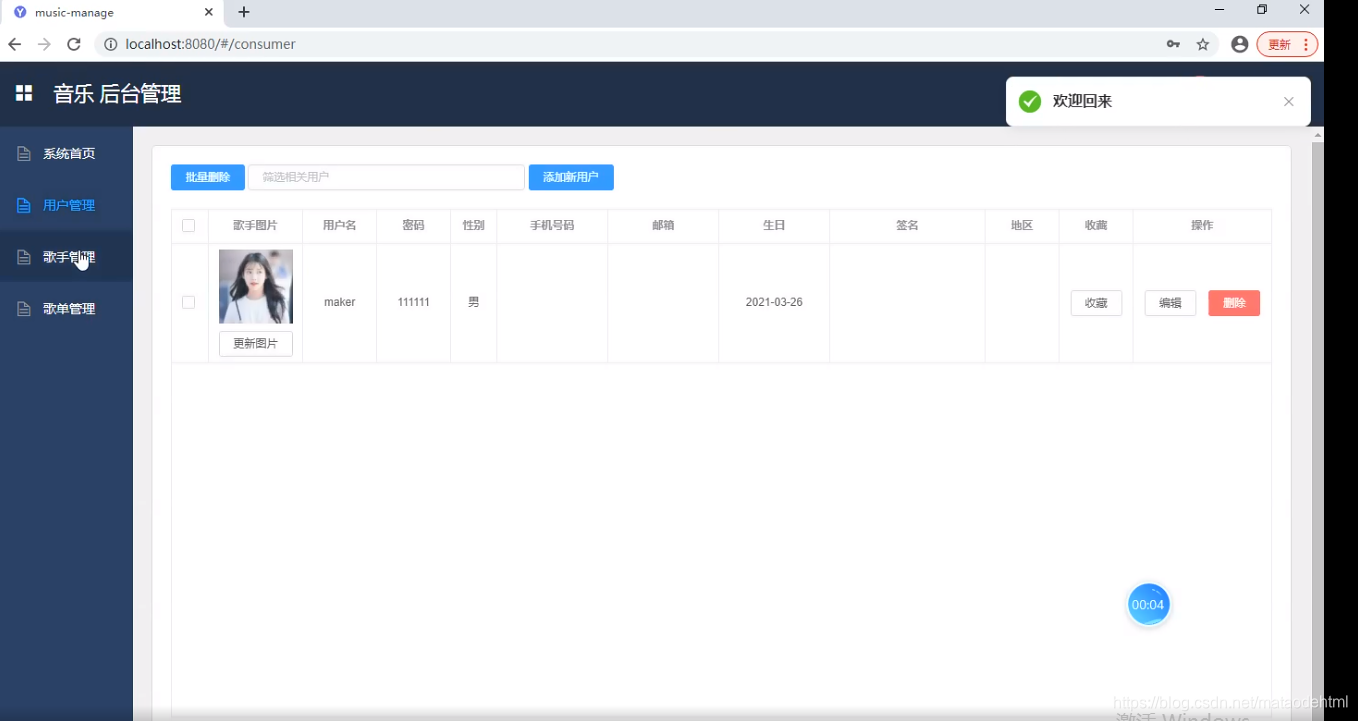
Task: Click the username cell 'maker'
Action: click(340, 302)
